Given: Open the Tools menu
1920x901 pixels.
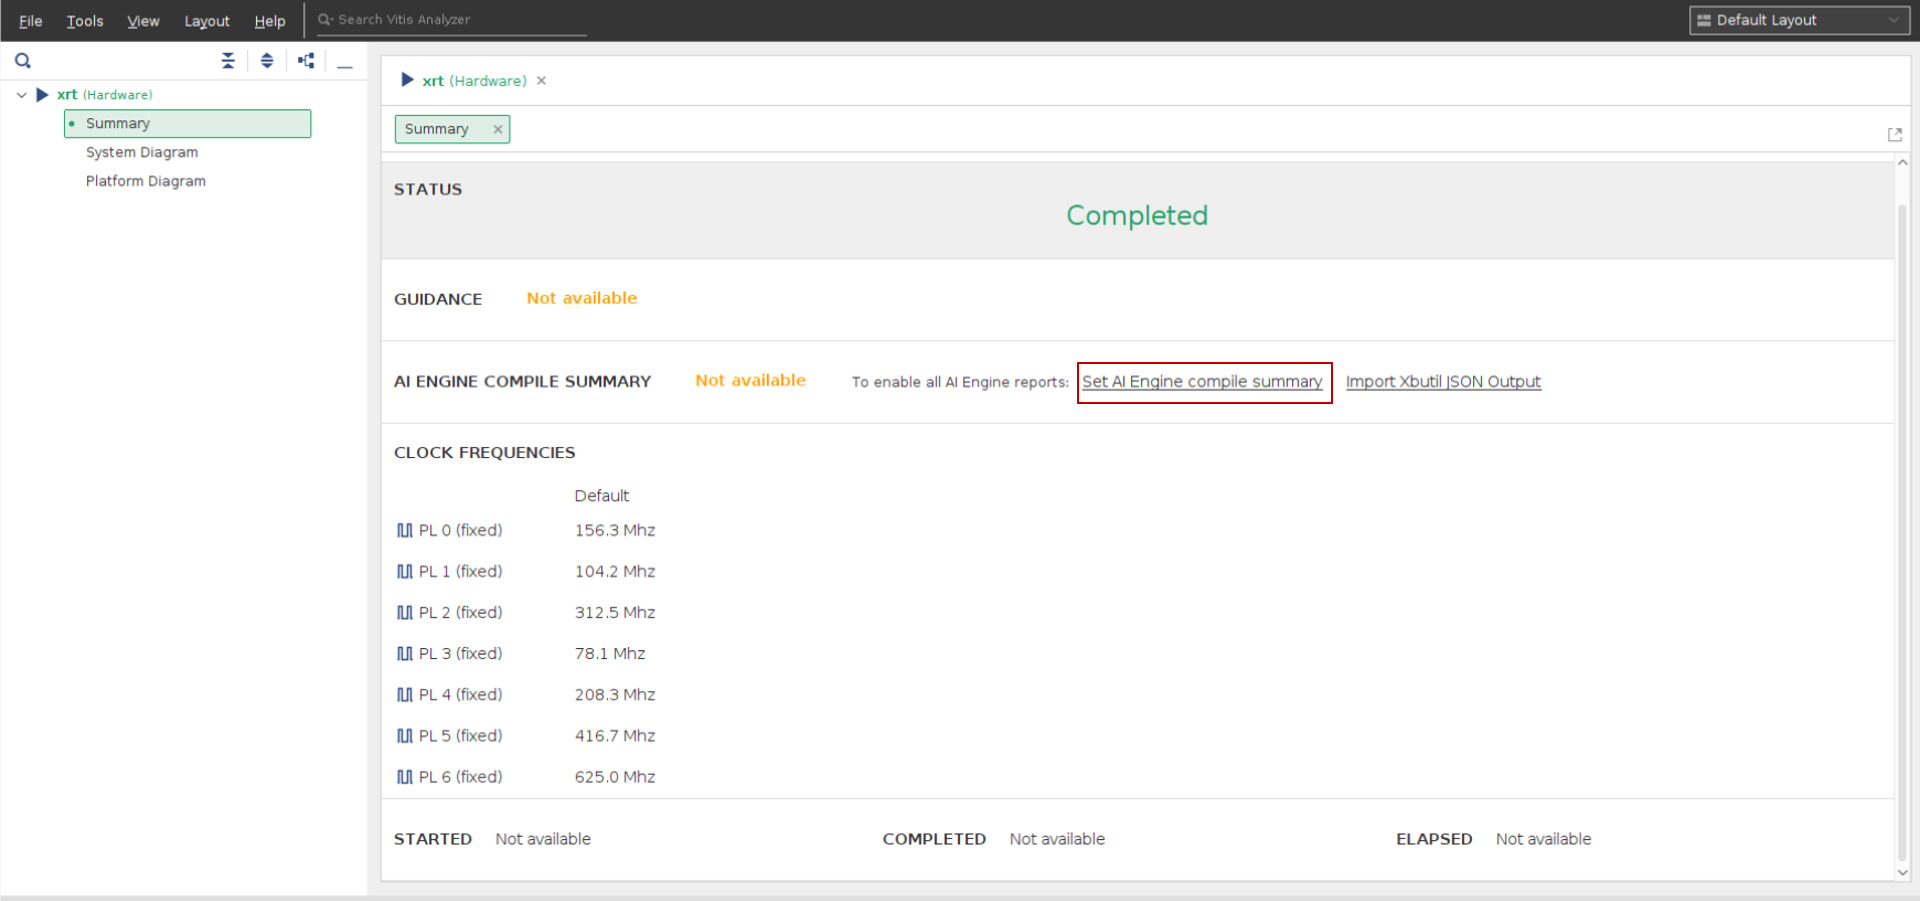Looking at the screenshot, I should click(x=85, y=21).
